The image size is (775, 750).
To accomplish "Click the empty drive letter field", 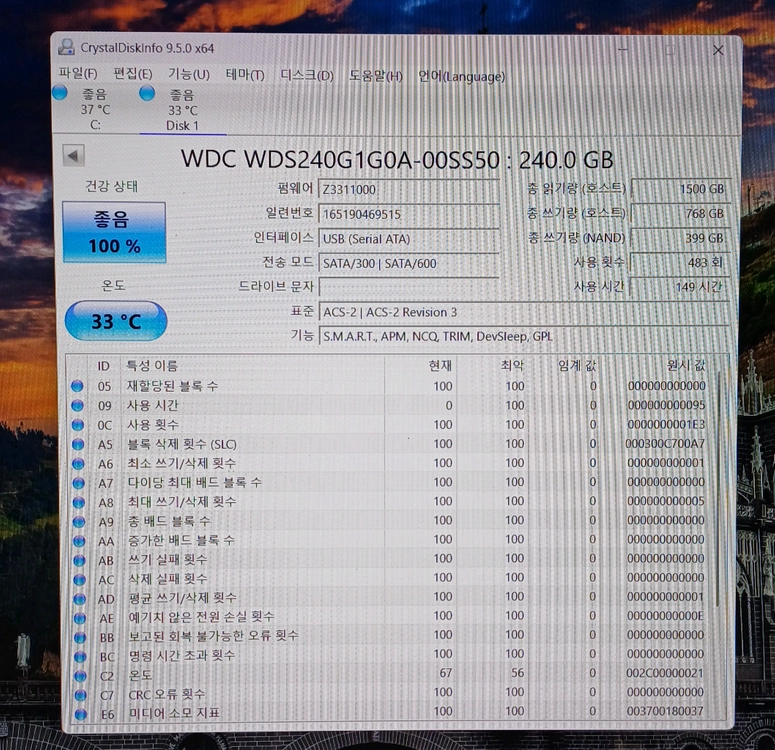I will [x=408, y=287].
